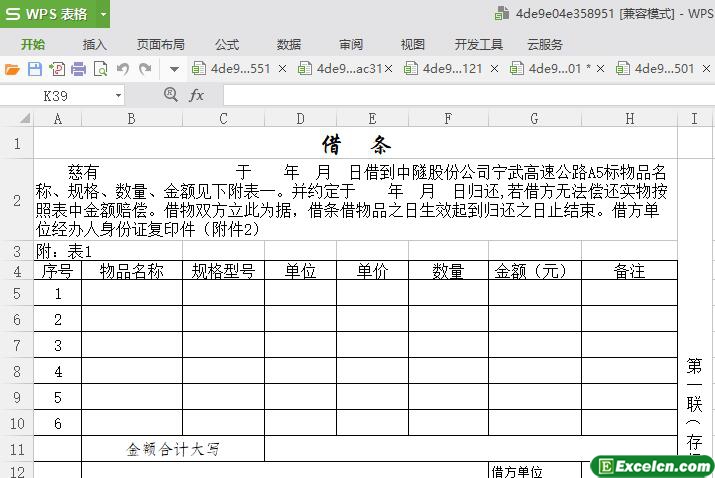The height and width of the screenshot is (478, 715).
Task: Switch to the 页面布局 tab
Action: click(161, 44)
